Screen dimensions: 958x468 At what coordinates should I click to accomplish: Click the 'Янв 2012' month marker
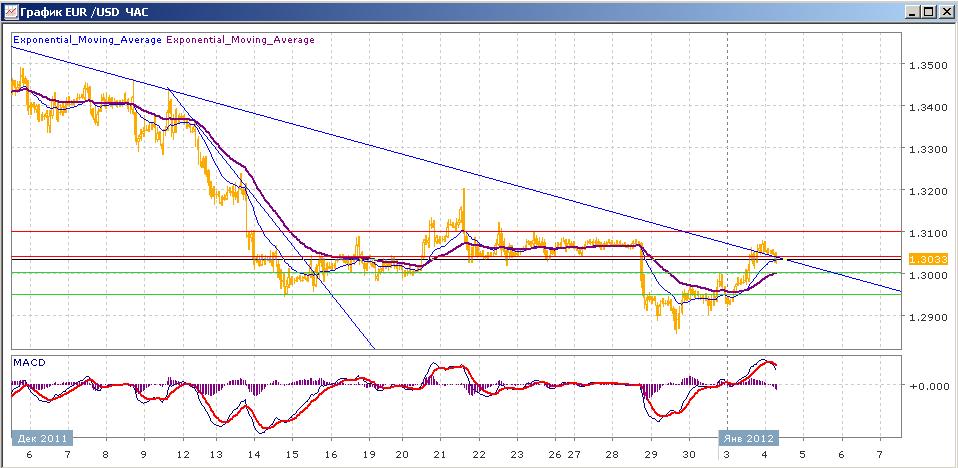(749, 438)
